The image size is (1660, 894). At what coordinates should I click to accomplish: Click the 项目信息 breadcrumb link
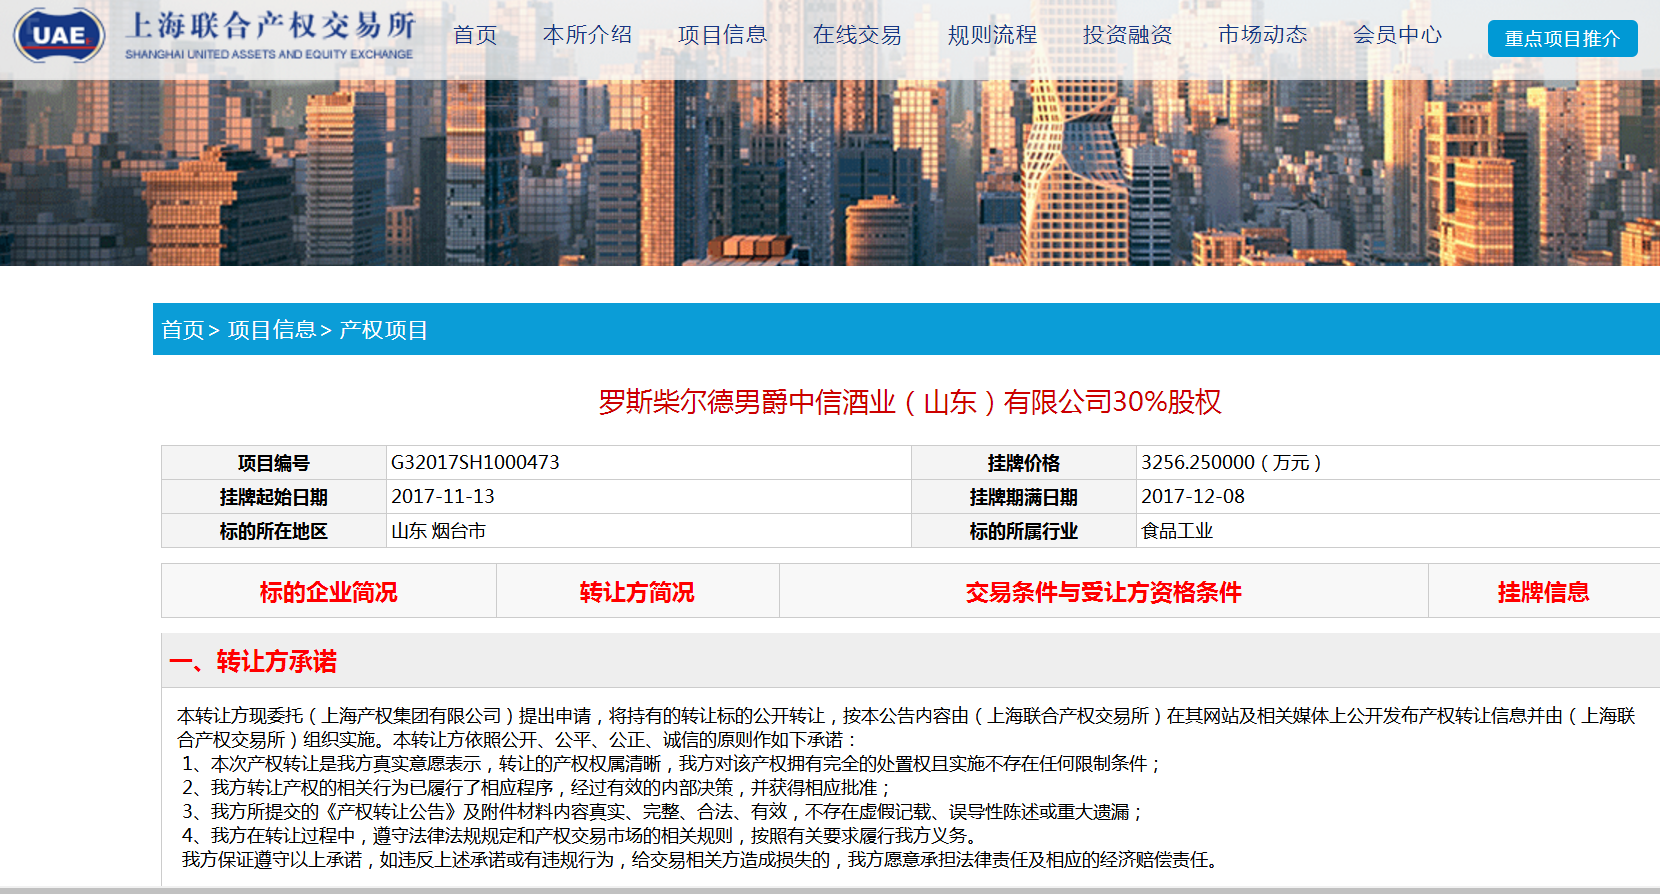272,330
